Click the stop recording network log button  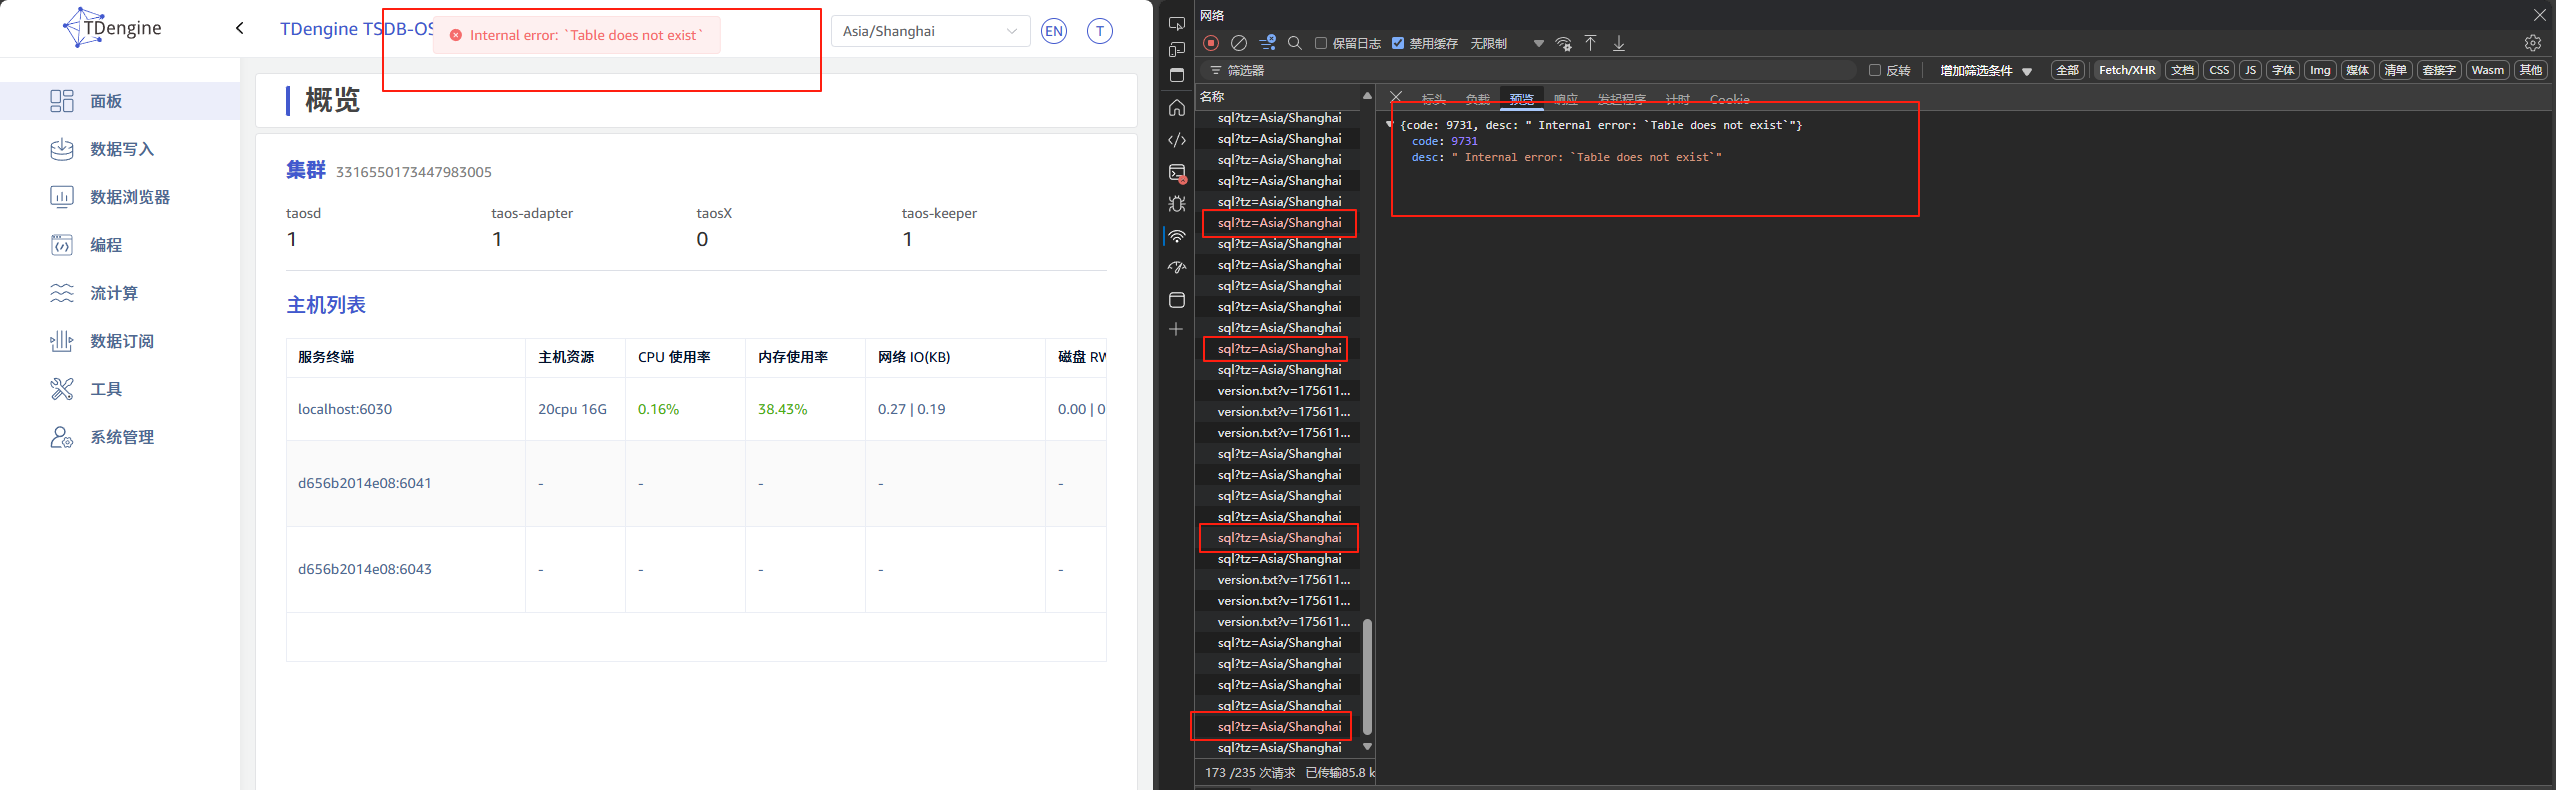click(1211, 43)
